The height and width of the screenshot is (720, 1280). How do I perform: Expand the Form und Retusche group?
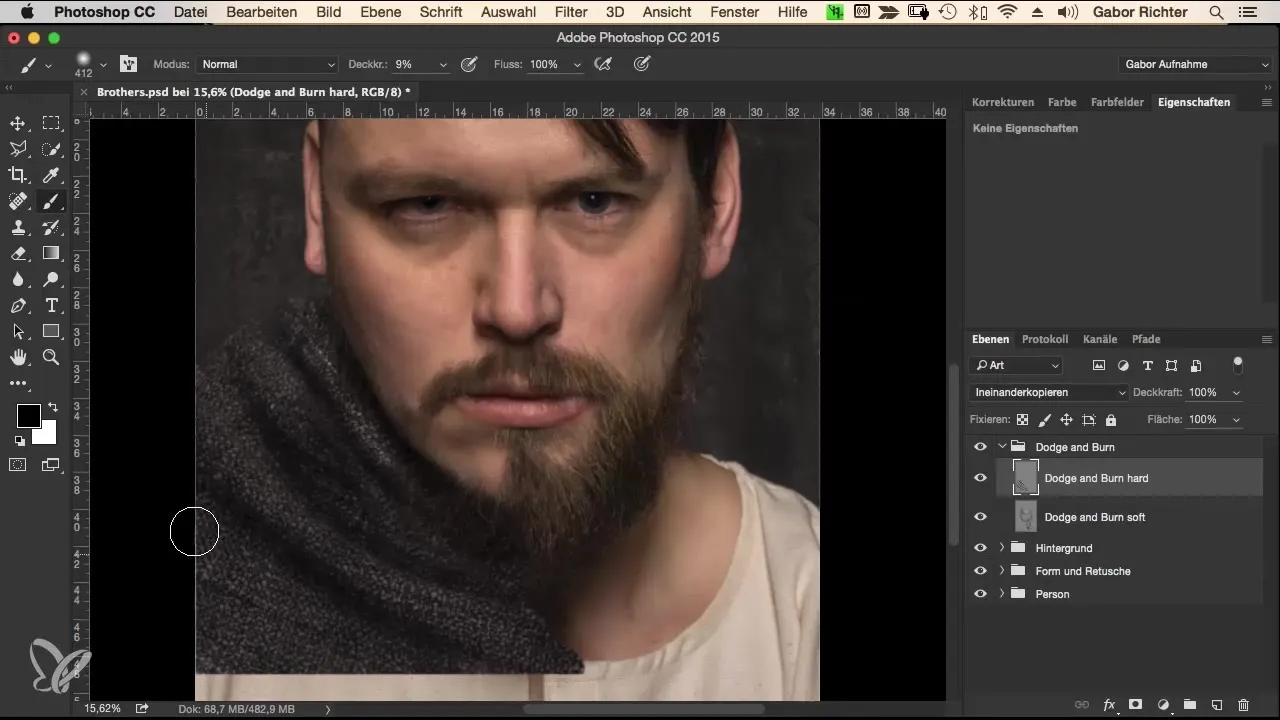coord(1002,571)
